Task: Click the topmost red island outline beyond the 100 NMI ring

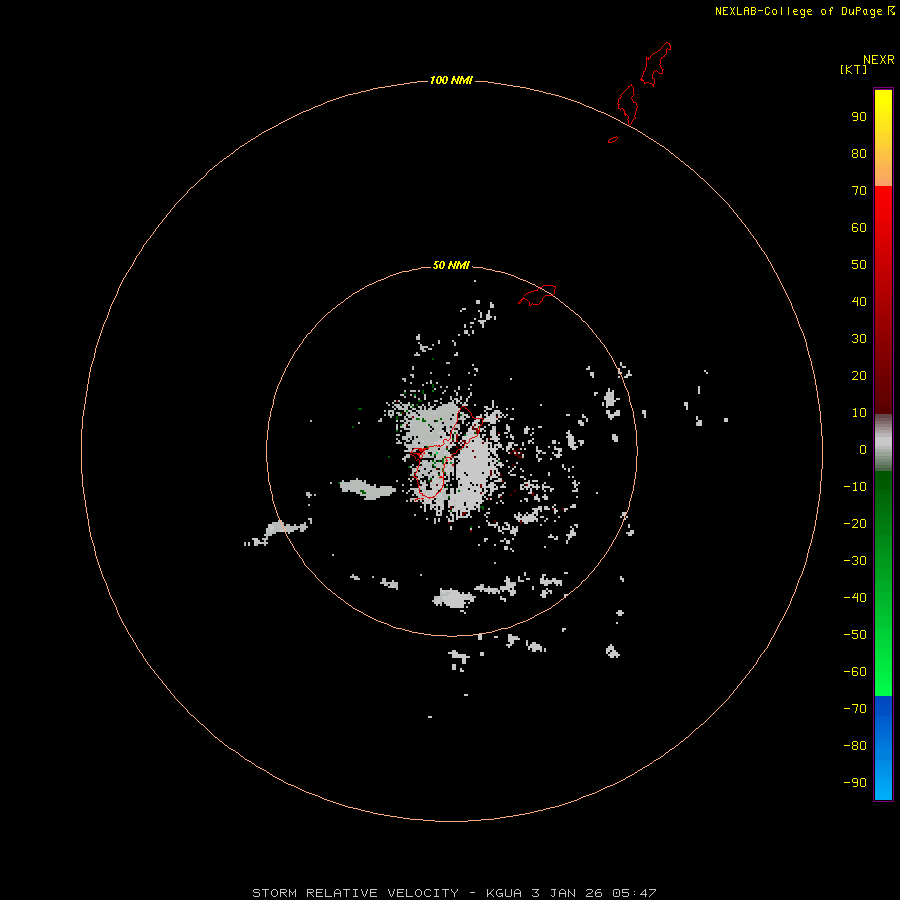Action: [x=655, y=64]
